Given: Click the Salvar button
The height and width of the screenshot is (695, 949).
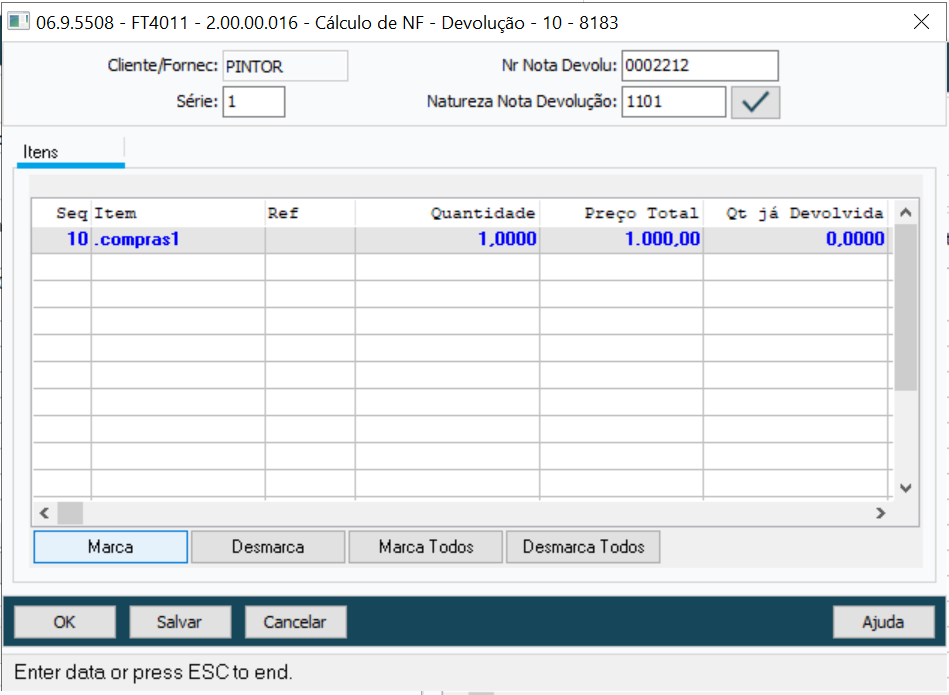Looking at the screenshot, I should click(x=180, y=622).
